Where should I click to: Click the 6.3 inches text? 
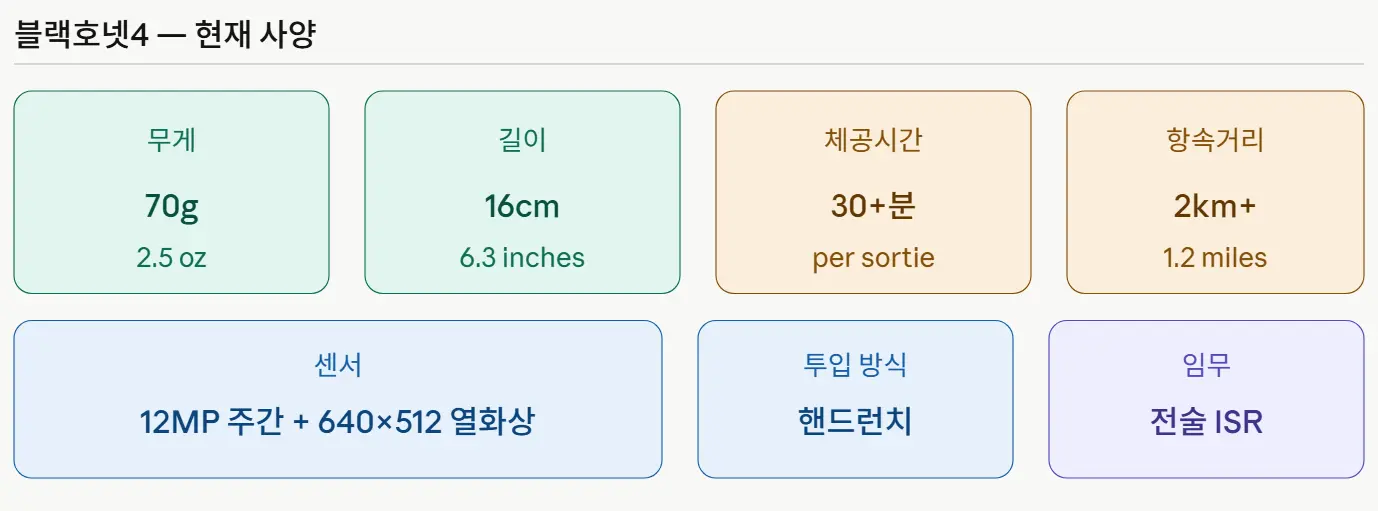[x=522, y=258]
